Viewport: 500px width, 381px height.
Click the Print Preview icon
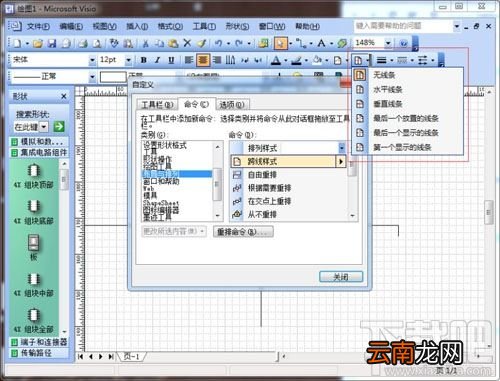97,43
